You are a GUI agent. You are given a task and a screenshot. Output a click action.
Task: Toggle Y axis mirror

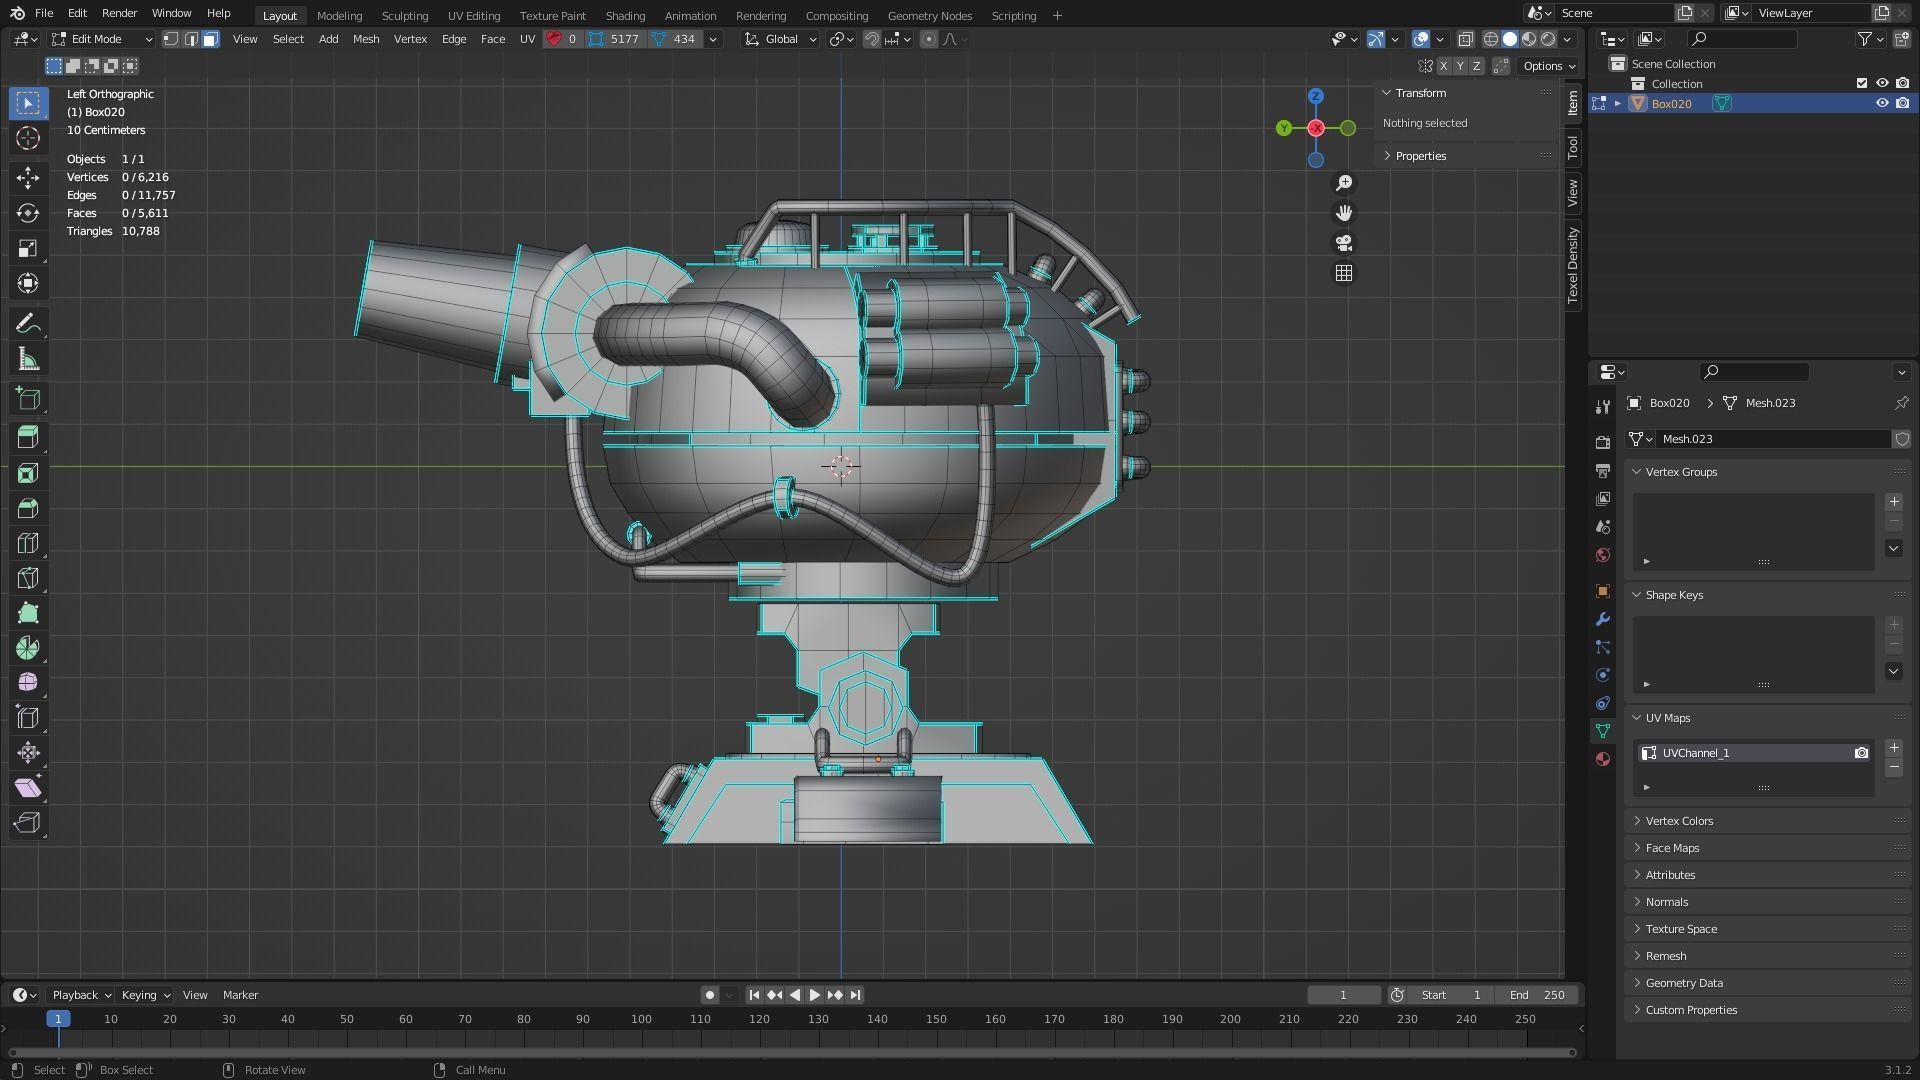click(x=1460, y=66)
